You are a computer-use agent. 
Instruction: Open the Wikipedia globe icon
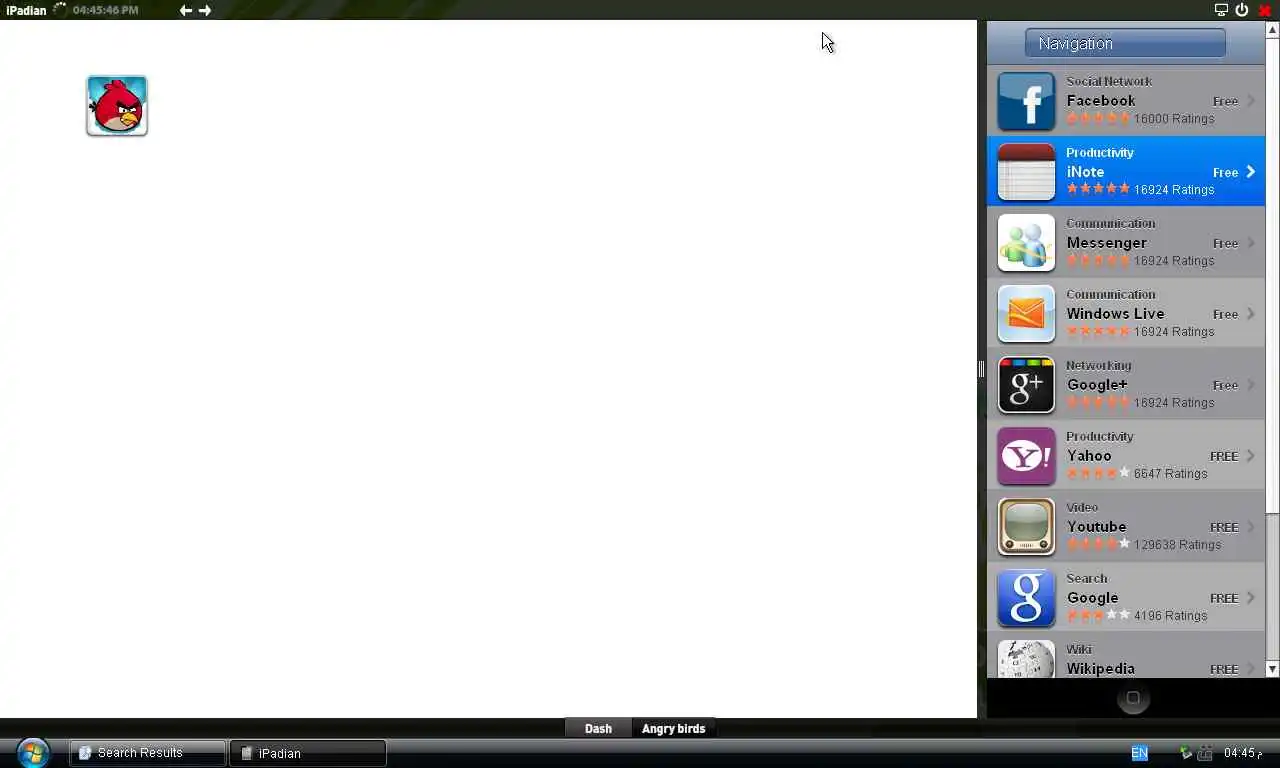[1026, 659]
